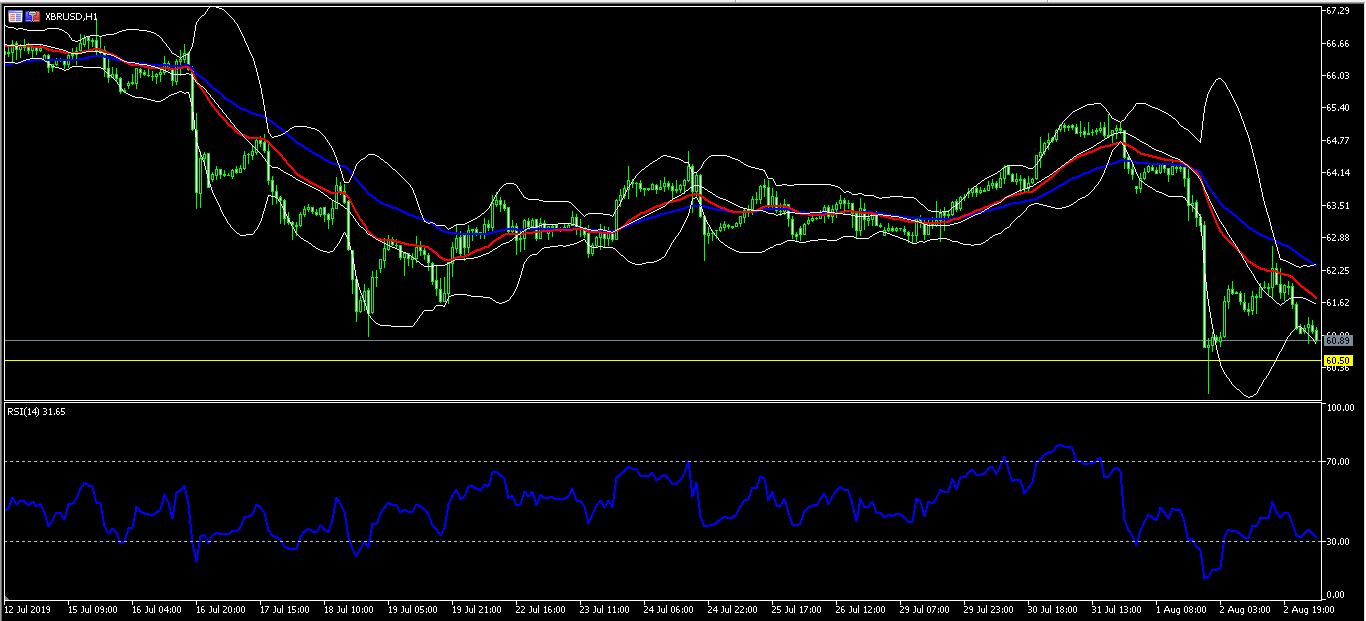
Task: Click the 19 Jul 21:00 time label
Action: click(475, 608)
